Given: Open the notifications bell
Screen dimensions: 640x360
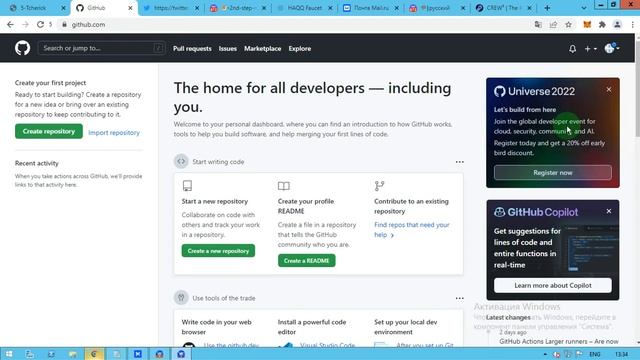Looking at the screenshot, I should [572, 49].
